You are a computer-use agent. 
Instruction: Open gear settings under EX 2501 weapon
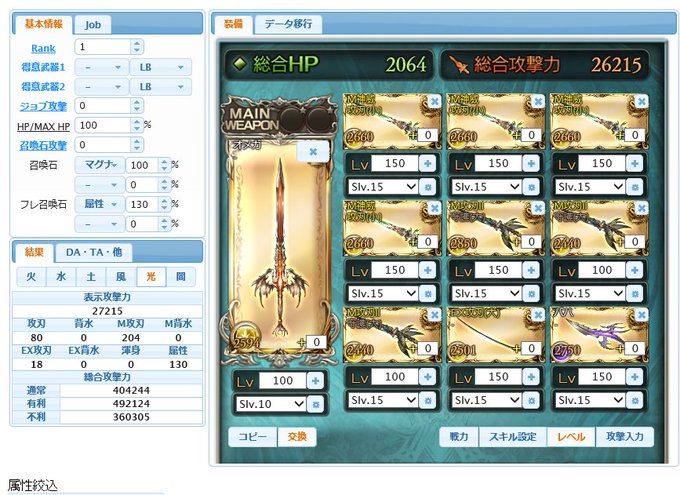point(531,400)
